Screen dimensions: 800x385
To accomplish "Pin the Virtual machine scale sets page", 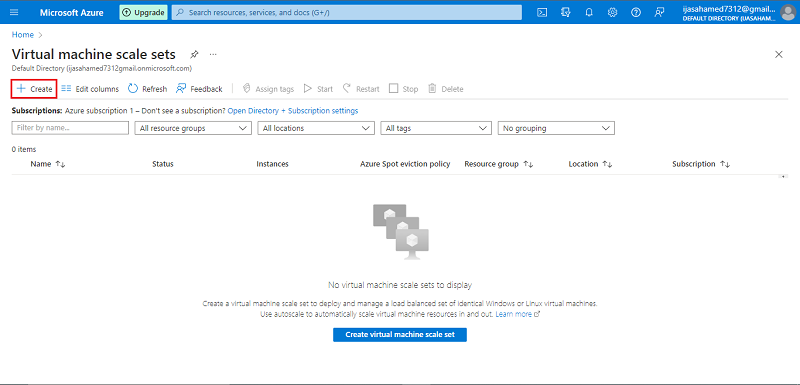I will (x=194, y=54).
